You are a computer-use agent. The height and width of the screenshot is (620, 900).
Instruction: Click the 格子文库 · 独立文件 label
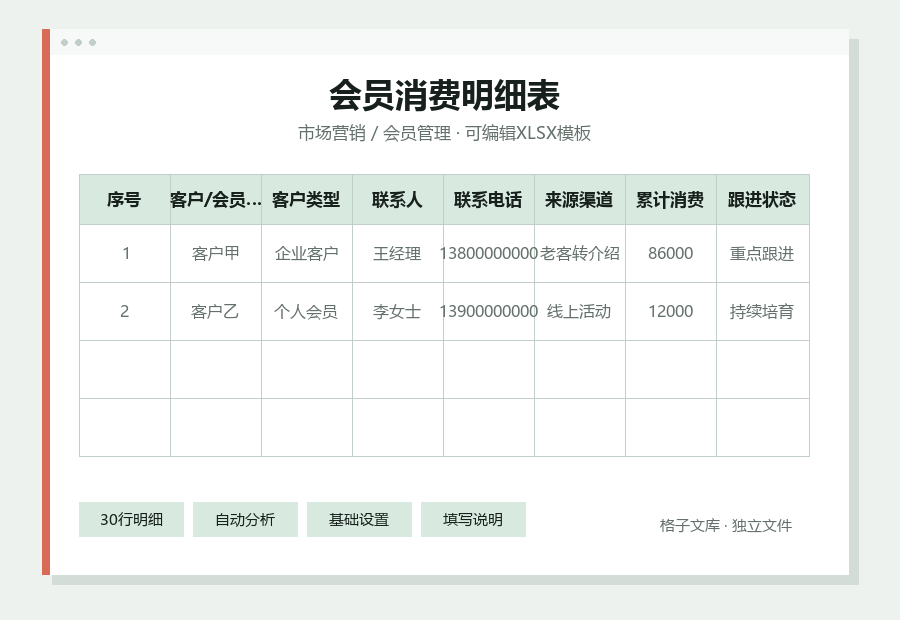[726, 525]
